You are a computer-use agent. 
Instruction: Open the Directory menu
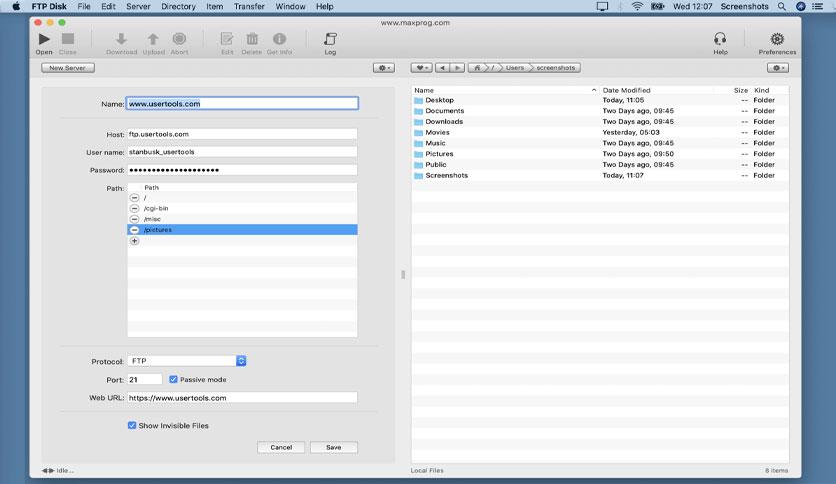[178, 6]
